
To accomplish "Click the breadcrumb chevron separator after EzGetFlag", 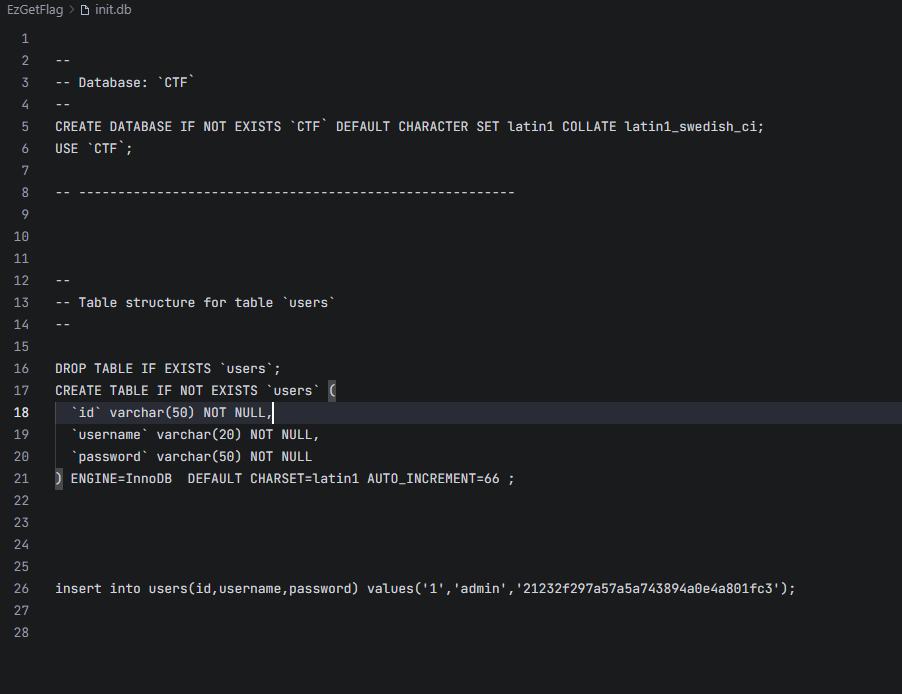I will pyautogui.click(x=72, y=10).
